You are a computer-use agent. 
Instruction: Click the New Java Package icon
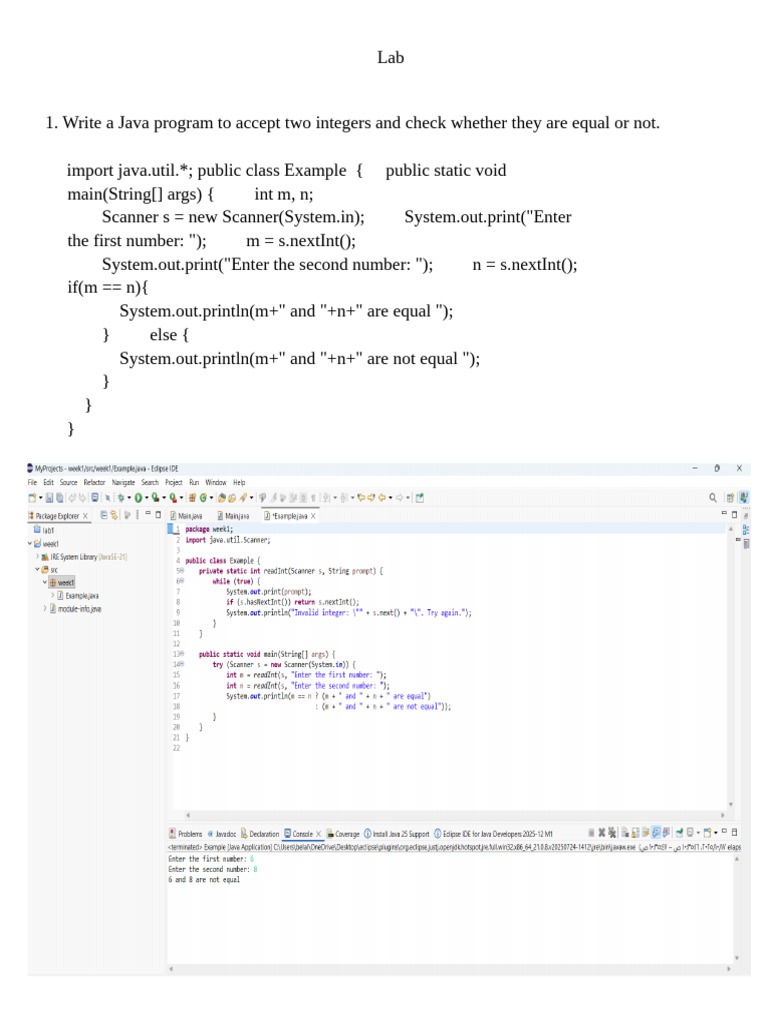(193, 498)
